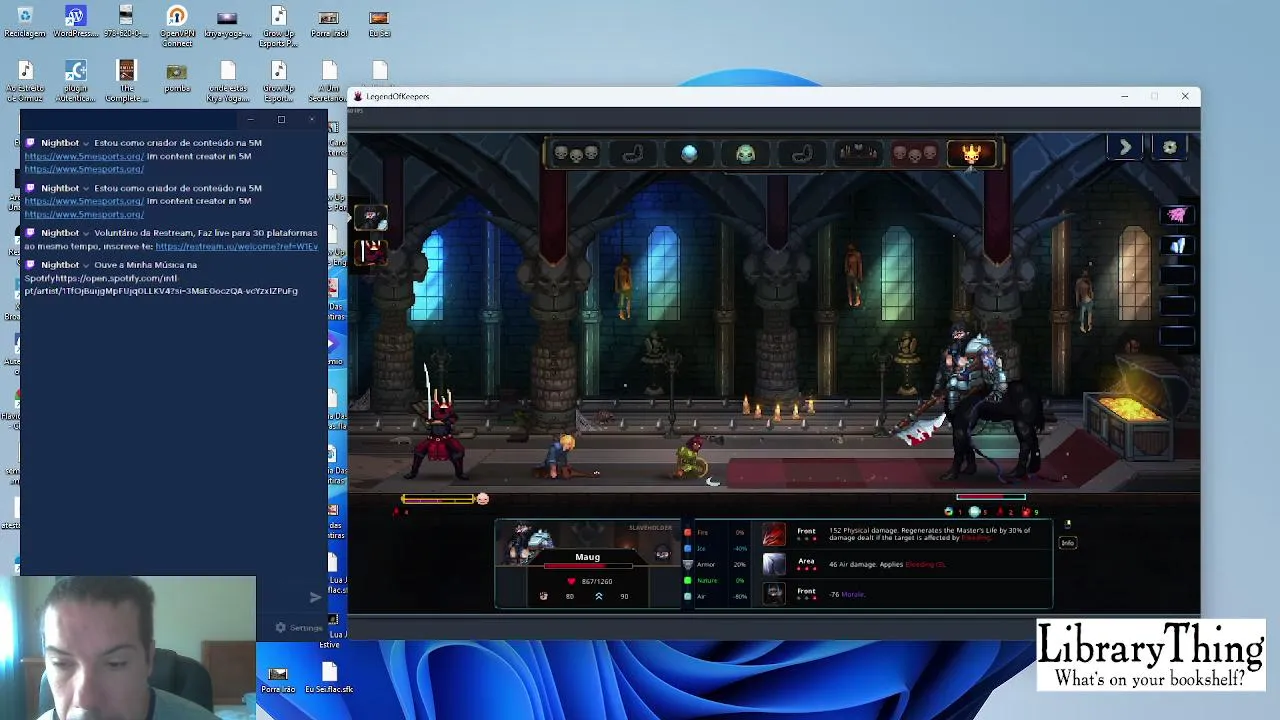Click Maug's red health bar
Image resolution: width=1280 pixels, height=720 pixels.
pyautogui.click(x=587, y=567)
